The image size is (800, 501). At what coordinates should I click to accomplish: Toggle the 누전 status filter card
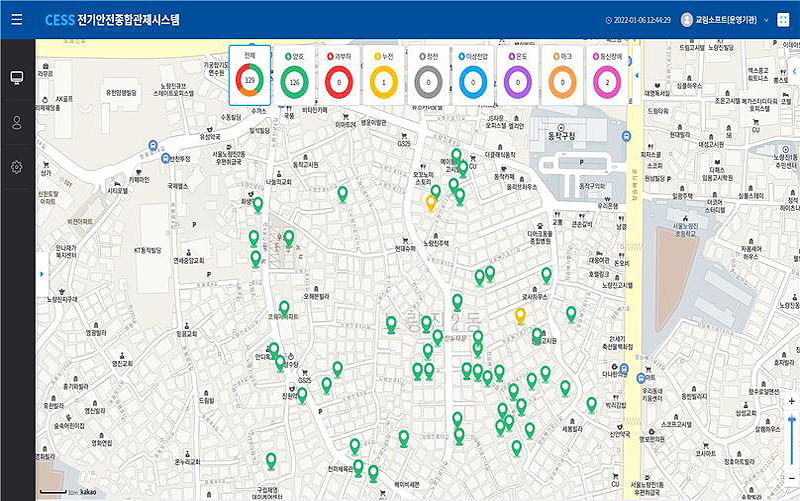385,75
